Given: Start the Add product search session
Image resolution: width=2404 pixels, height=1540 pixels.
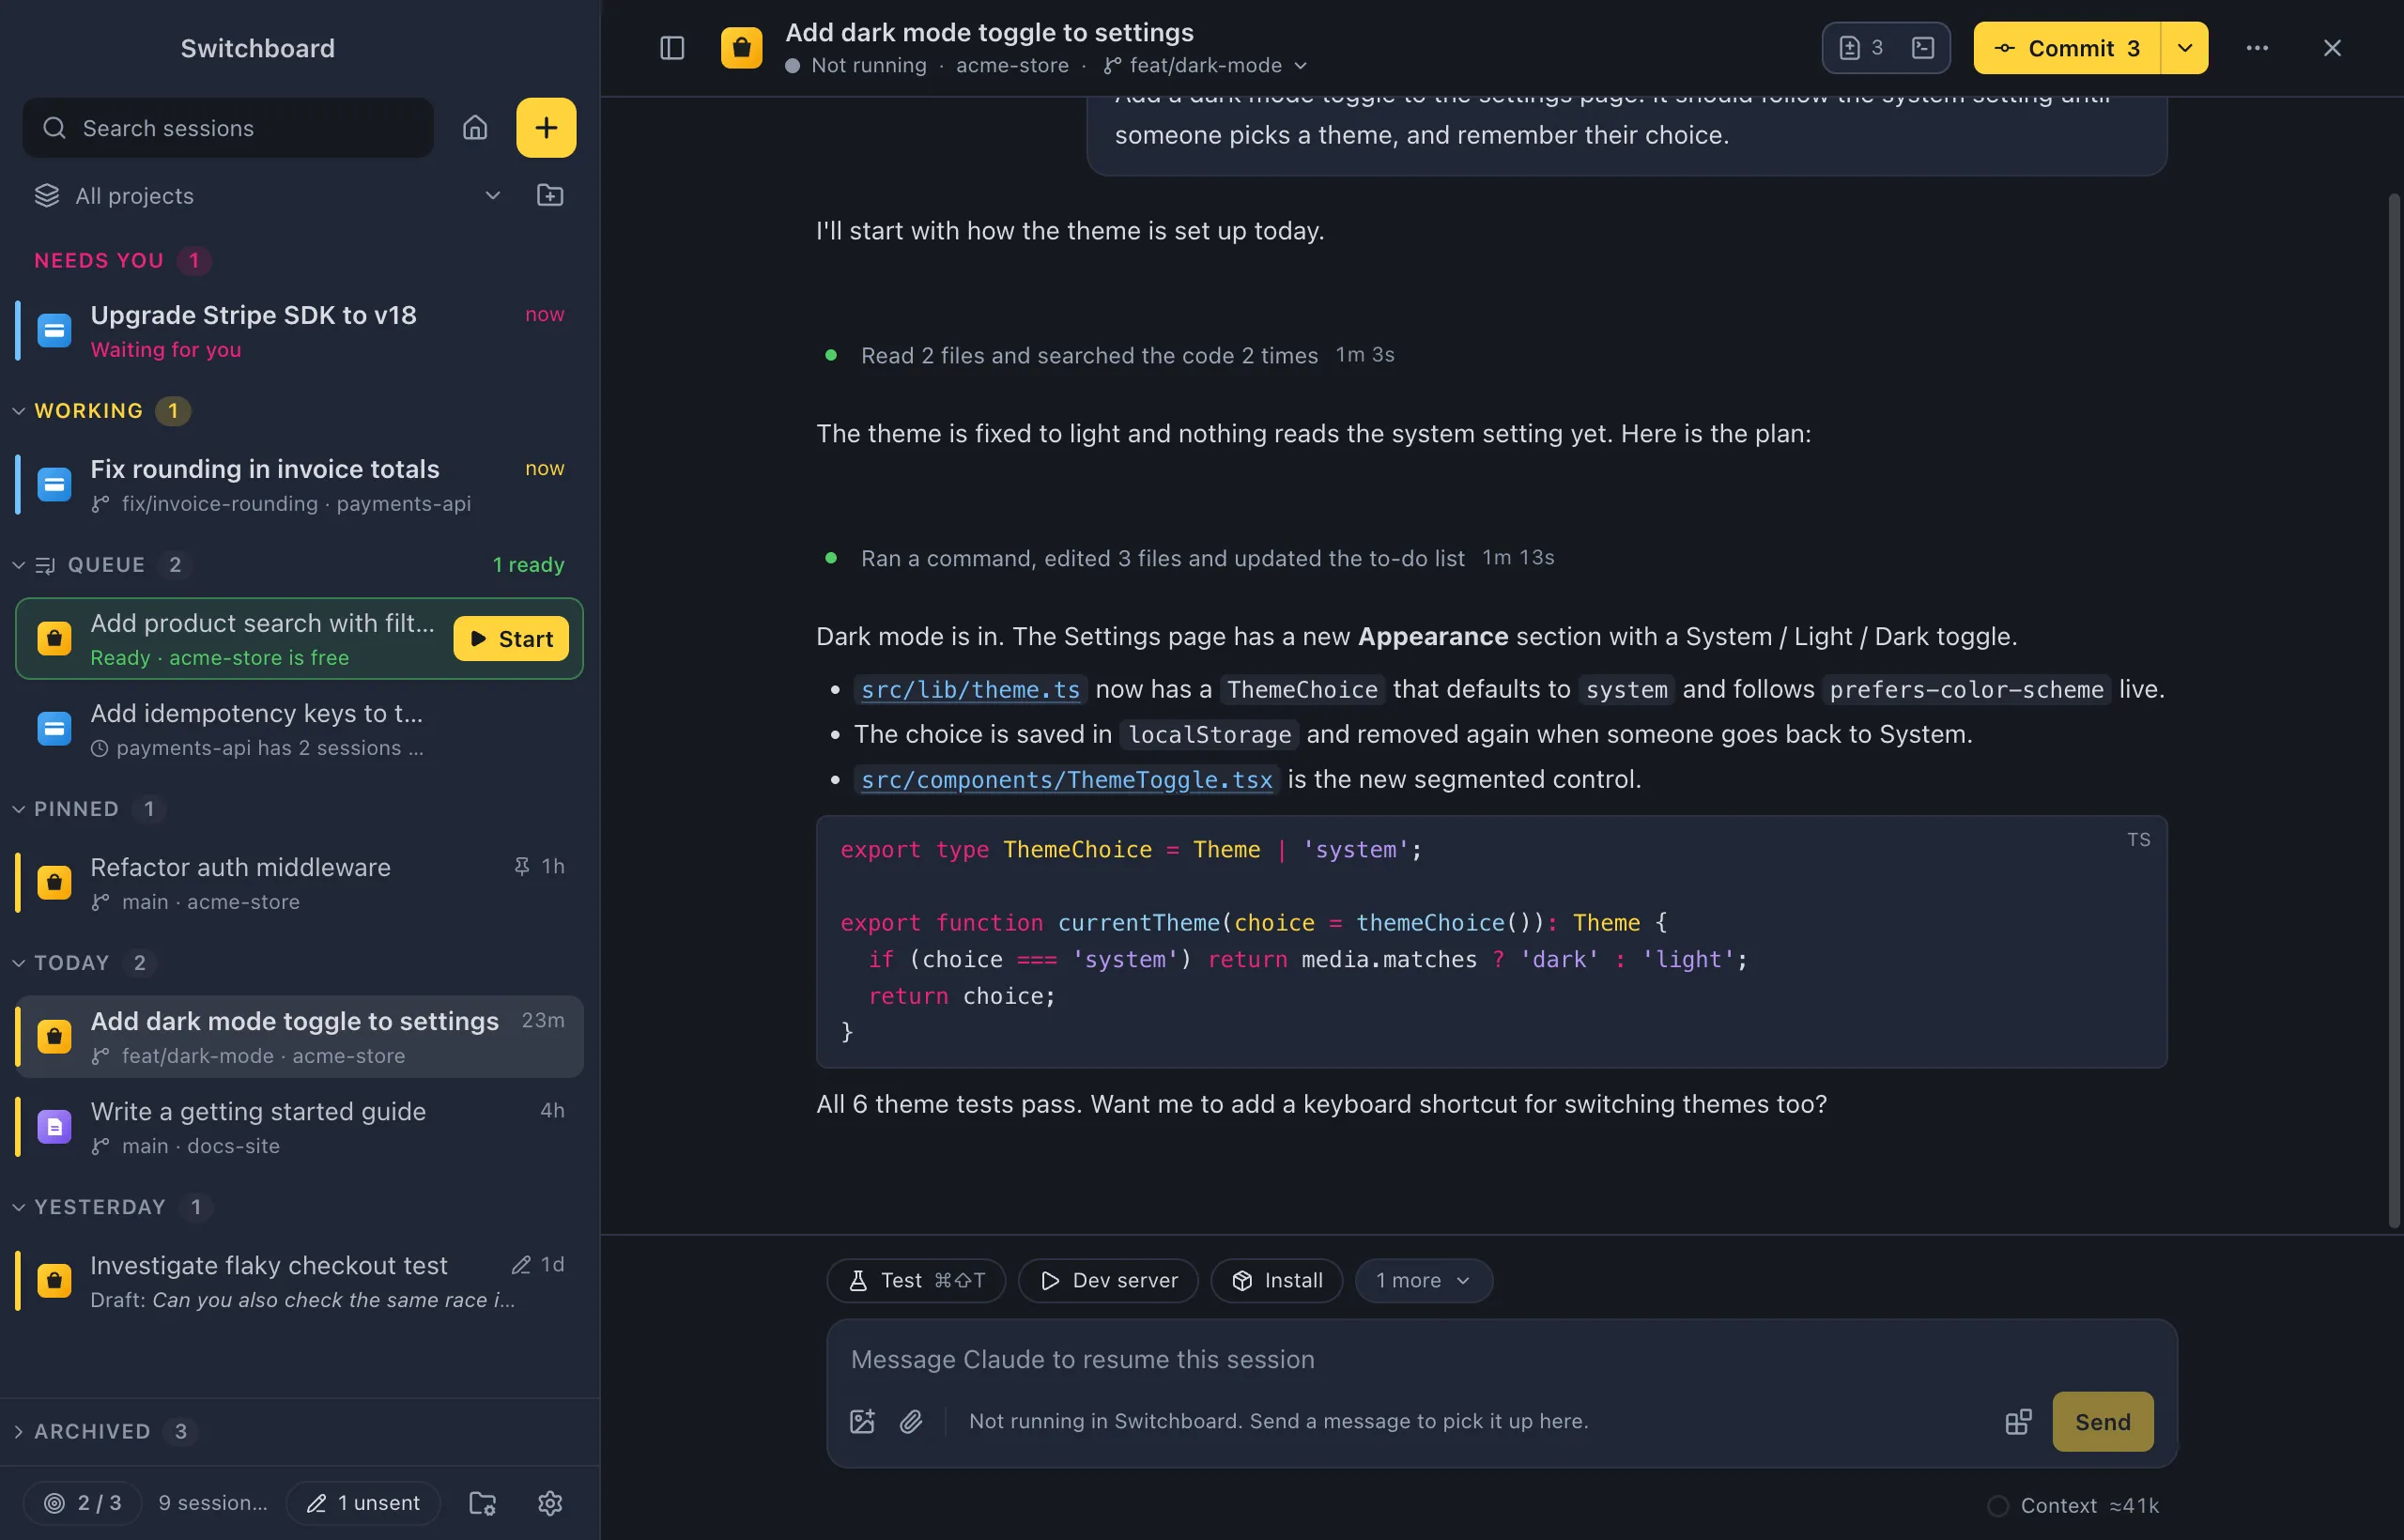Looking at the screenshot, I should [x=511, y=638].
